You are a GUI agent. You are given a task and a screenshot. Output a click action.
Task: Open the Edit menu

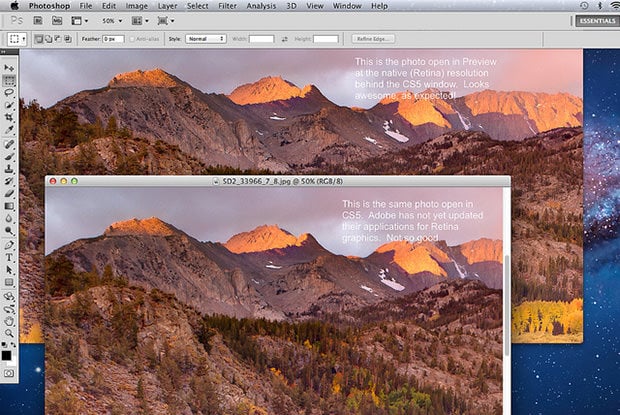click(x=109, y=6)
